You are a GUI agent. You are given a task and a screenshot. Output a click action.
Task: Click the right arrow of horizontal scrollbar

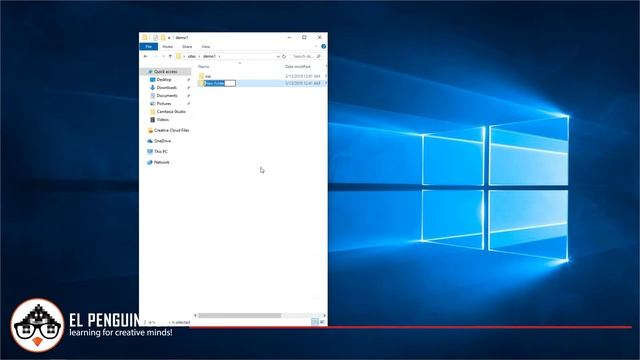pyautogui.click(x=324, y=316)
